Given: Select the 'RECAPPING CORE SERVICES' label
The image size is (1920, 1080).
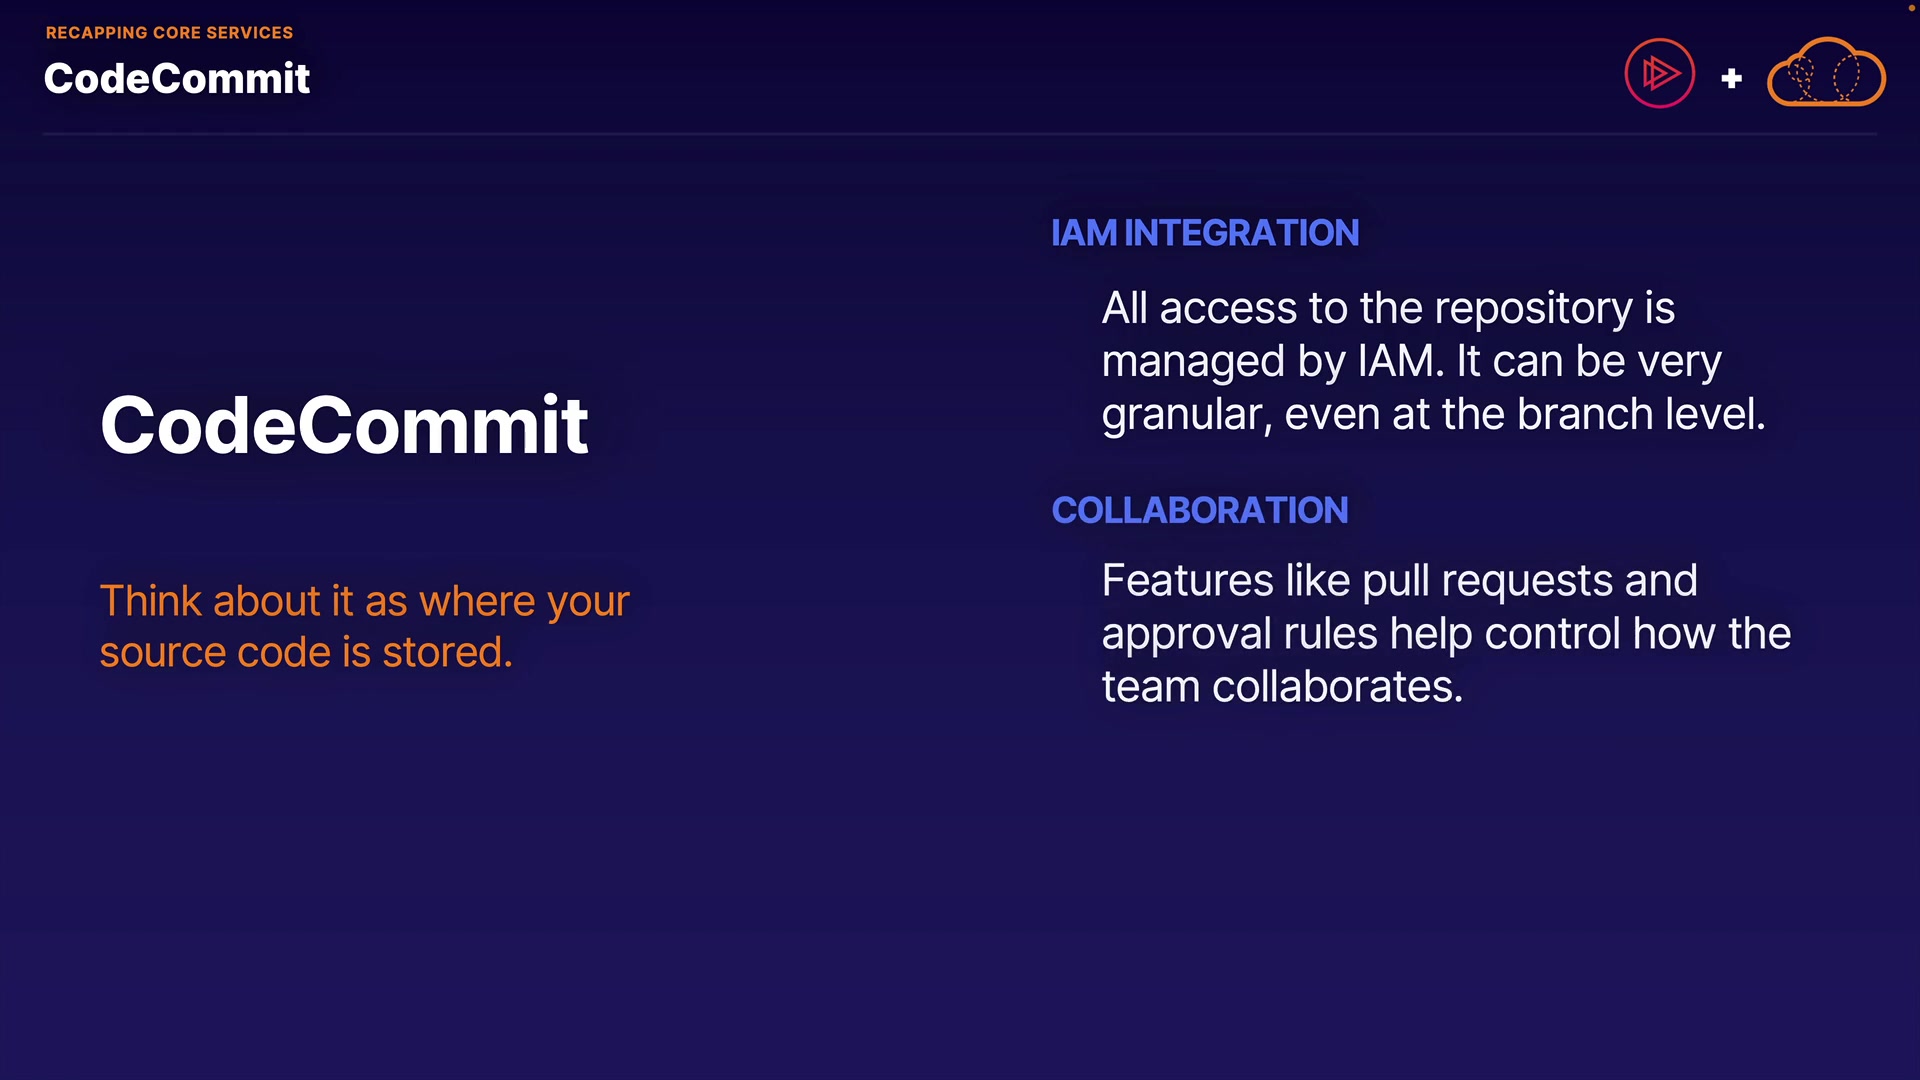Looking at the screenshot, I should click(169, 33).
